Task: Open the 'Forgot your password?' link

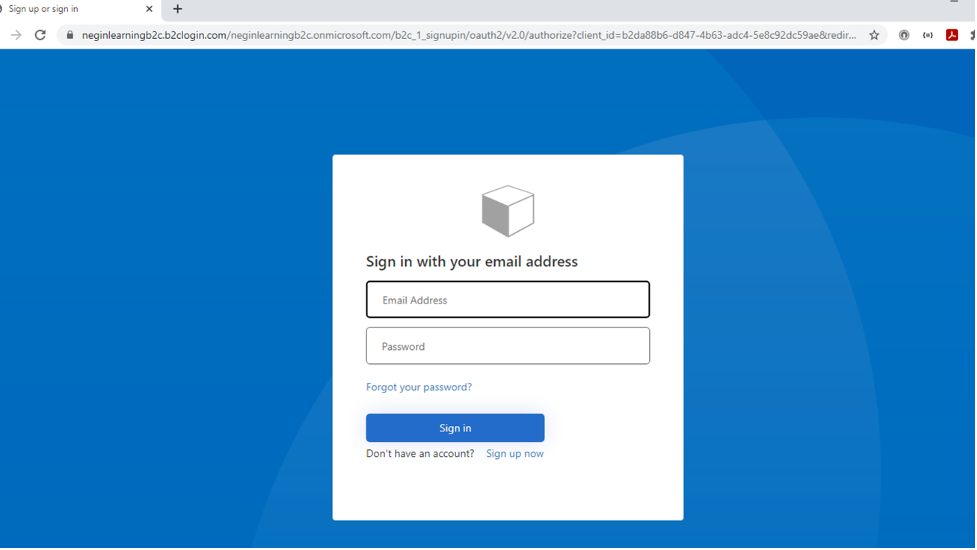Action: click(x=419, y=387)
